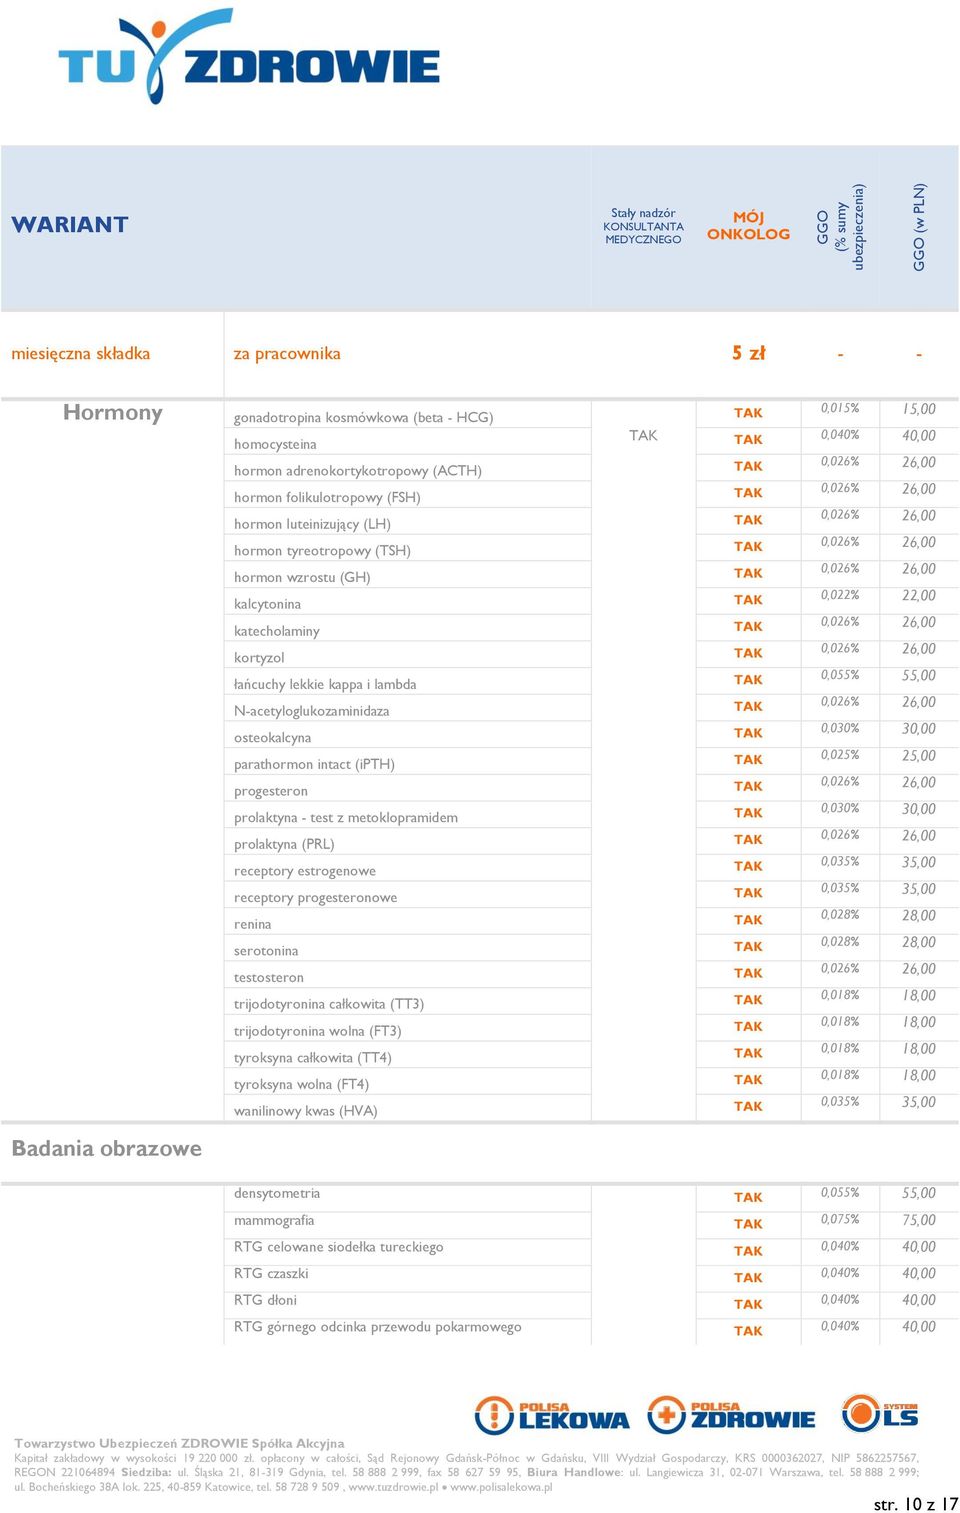
Task: Click the osteokalcyna row label
Action: 272,738
